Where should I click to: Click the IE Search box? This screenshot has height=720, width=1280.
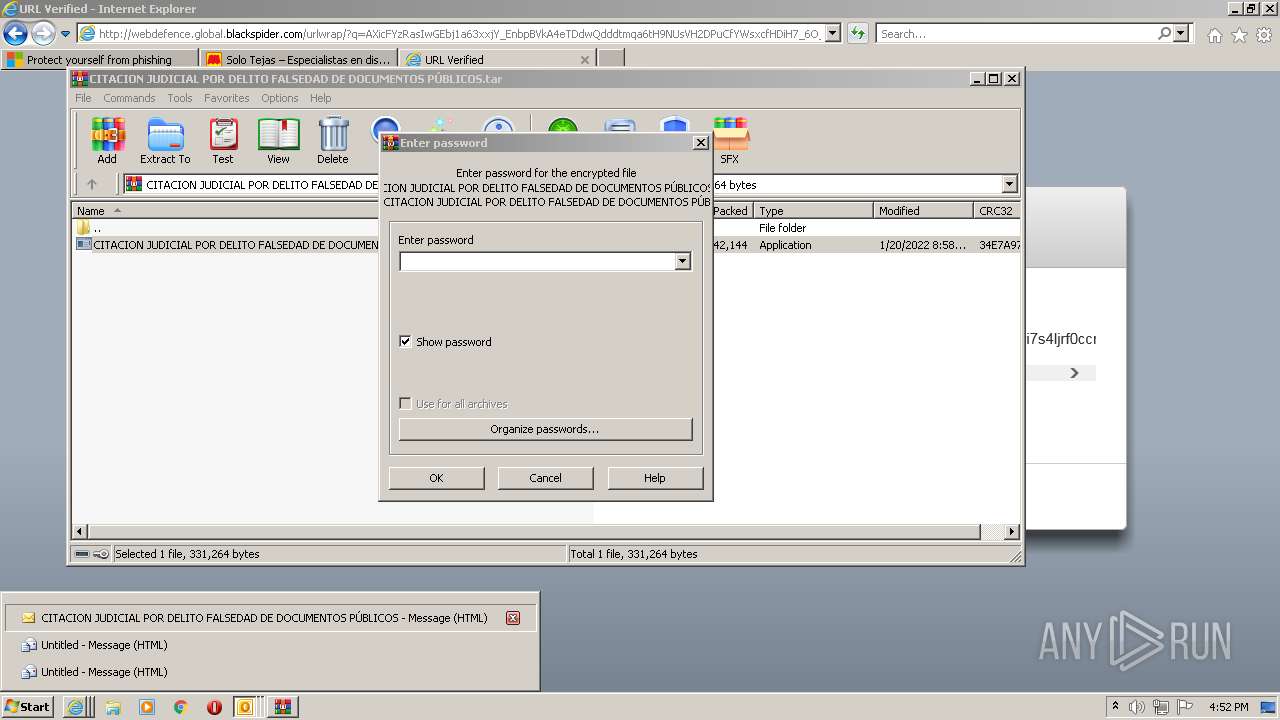[1015, 33]
